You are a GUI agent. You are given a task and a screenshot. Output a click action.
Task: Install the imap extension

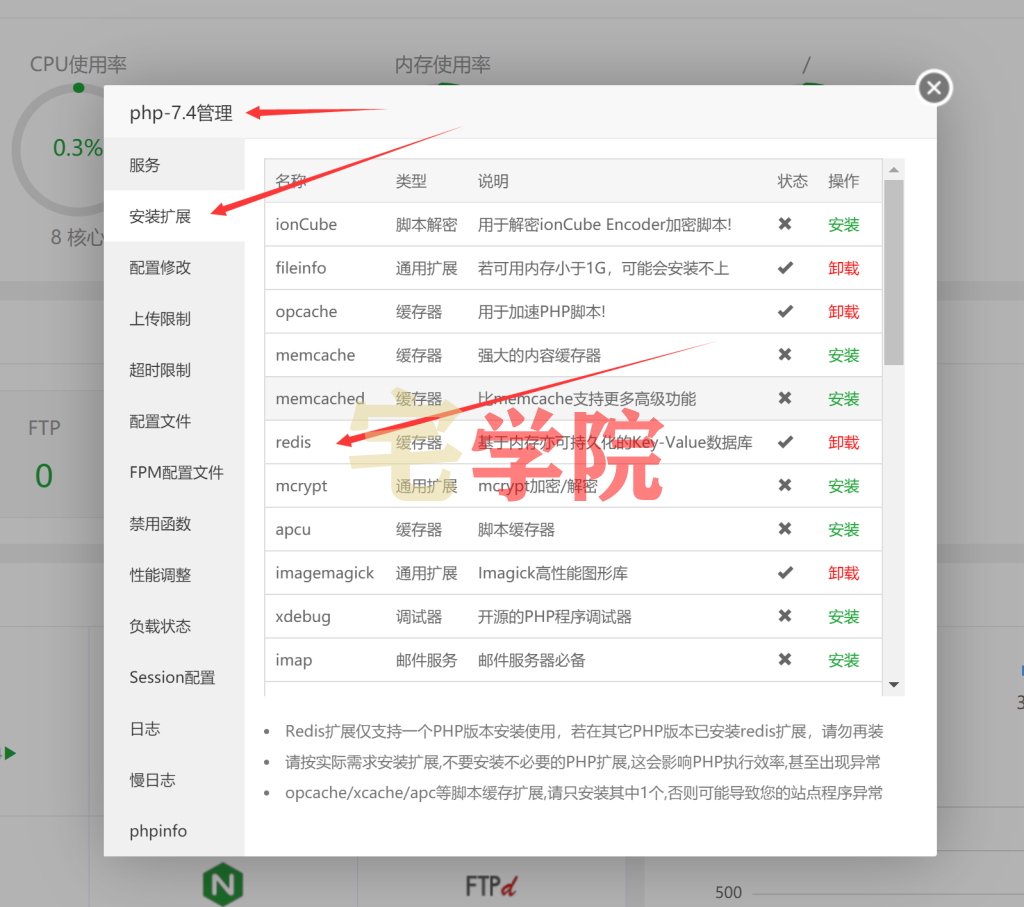[x=843, y=660]
